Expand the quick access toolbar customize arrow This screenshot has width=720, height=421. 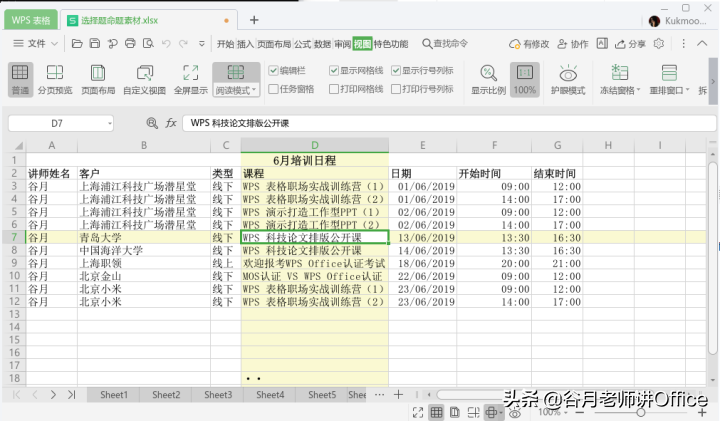point(202,44)
